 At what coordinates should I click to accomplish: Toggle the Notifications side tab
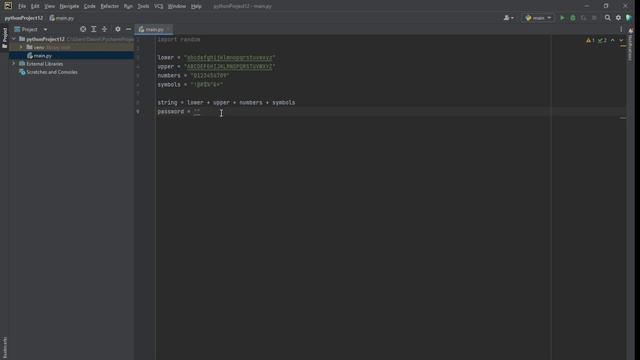(631, 44)
